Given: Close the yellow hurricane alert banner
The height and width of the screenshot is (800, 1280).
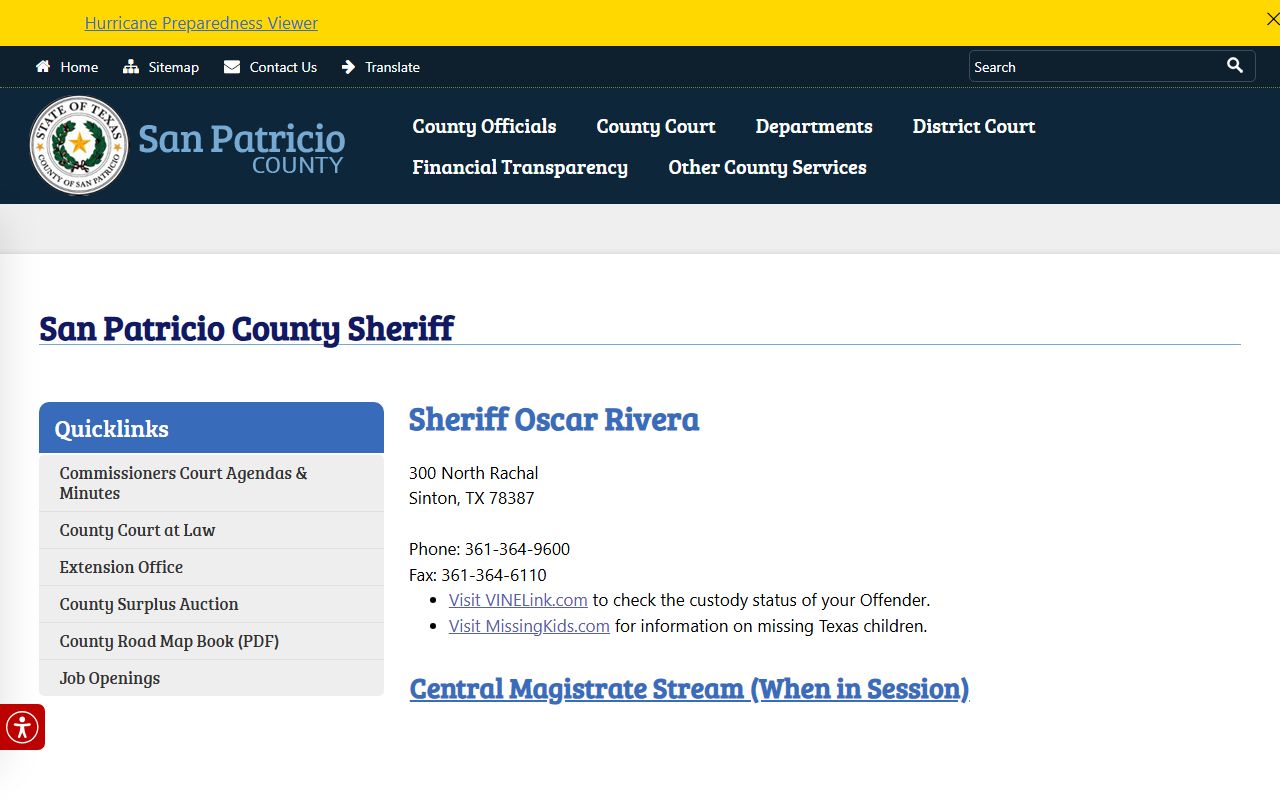Looking at the screenshot, I should pyautogui.click(x=1272, y=19).
